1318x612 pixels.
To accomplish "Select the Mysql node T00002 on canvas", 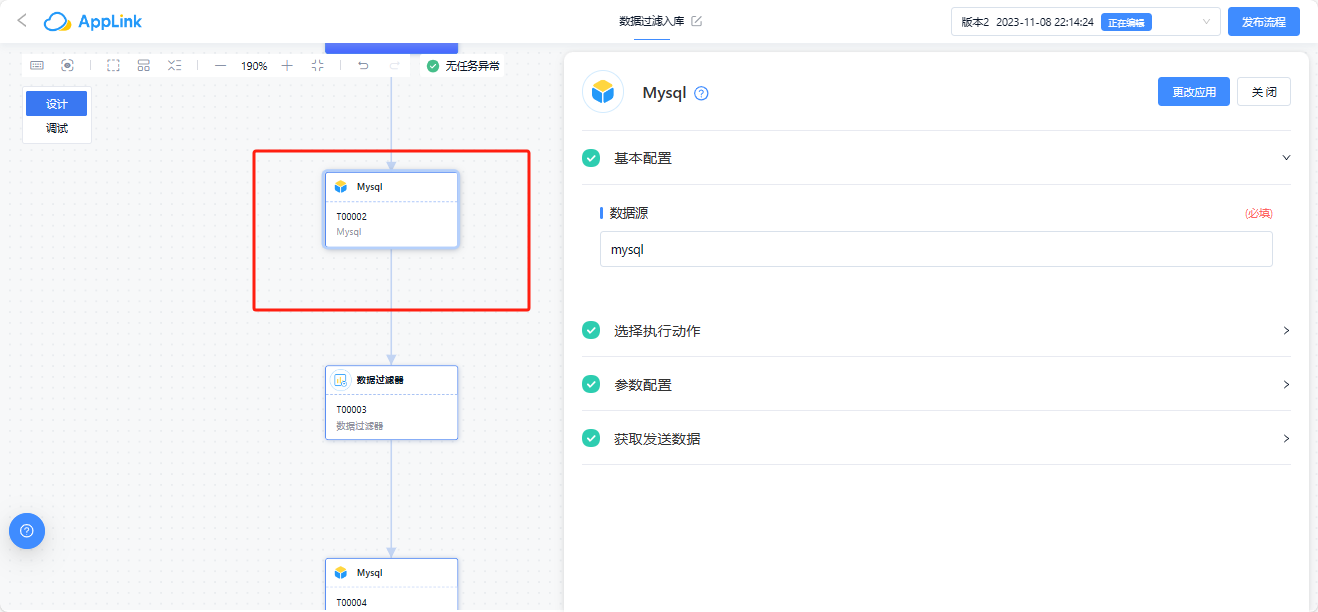I will pos(391,210).
